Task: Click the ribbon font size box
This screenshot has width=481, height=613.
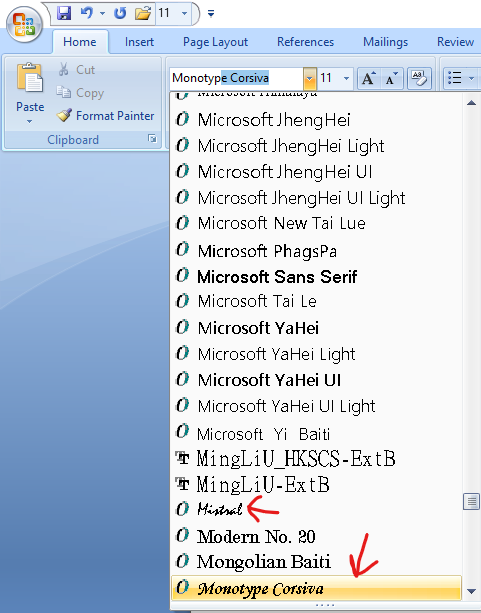Action: point(328,78)
